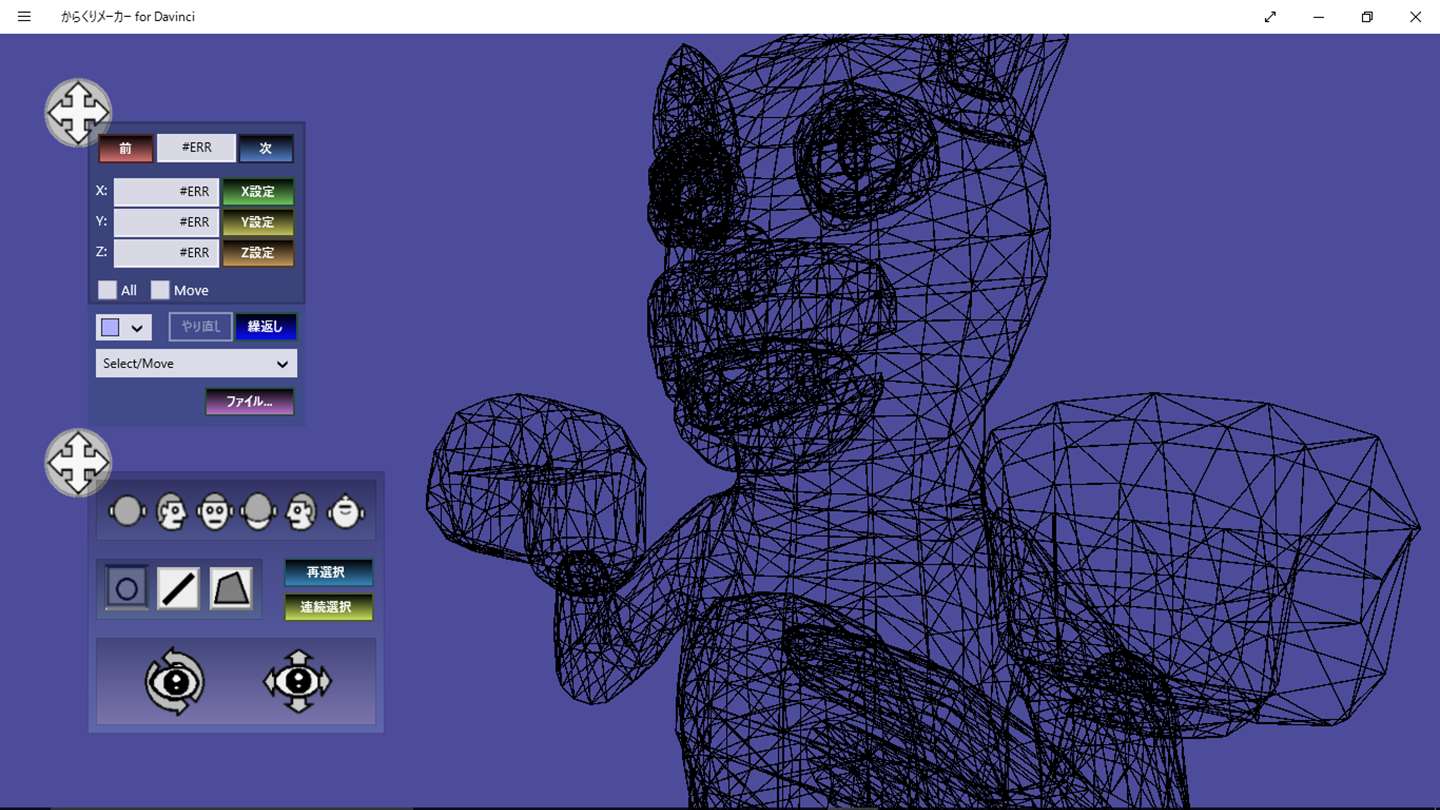Click the move handle above the coordinate panel

tap(78, 113)
